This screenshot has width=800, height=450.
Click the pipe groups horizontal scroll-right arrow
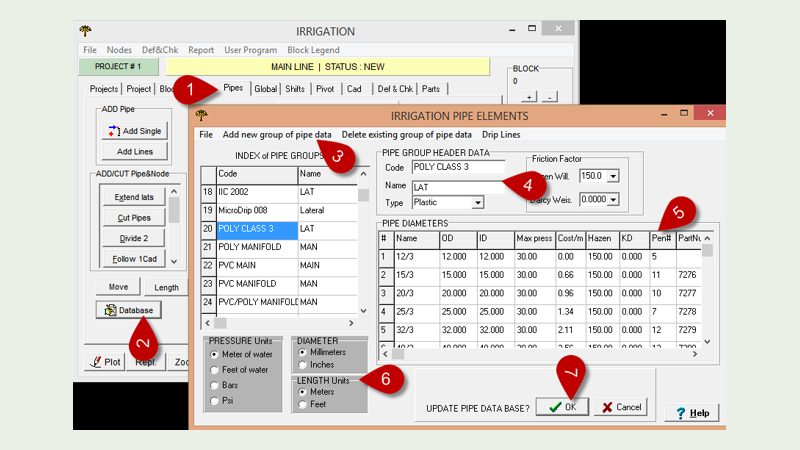coord(351,323)
